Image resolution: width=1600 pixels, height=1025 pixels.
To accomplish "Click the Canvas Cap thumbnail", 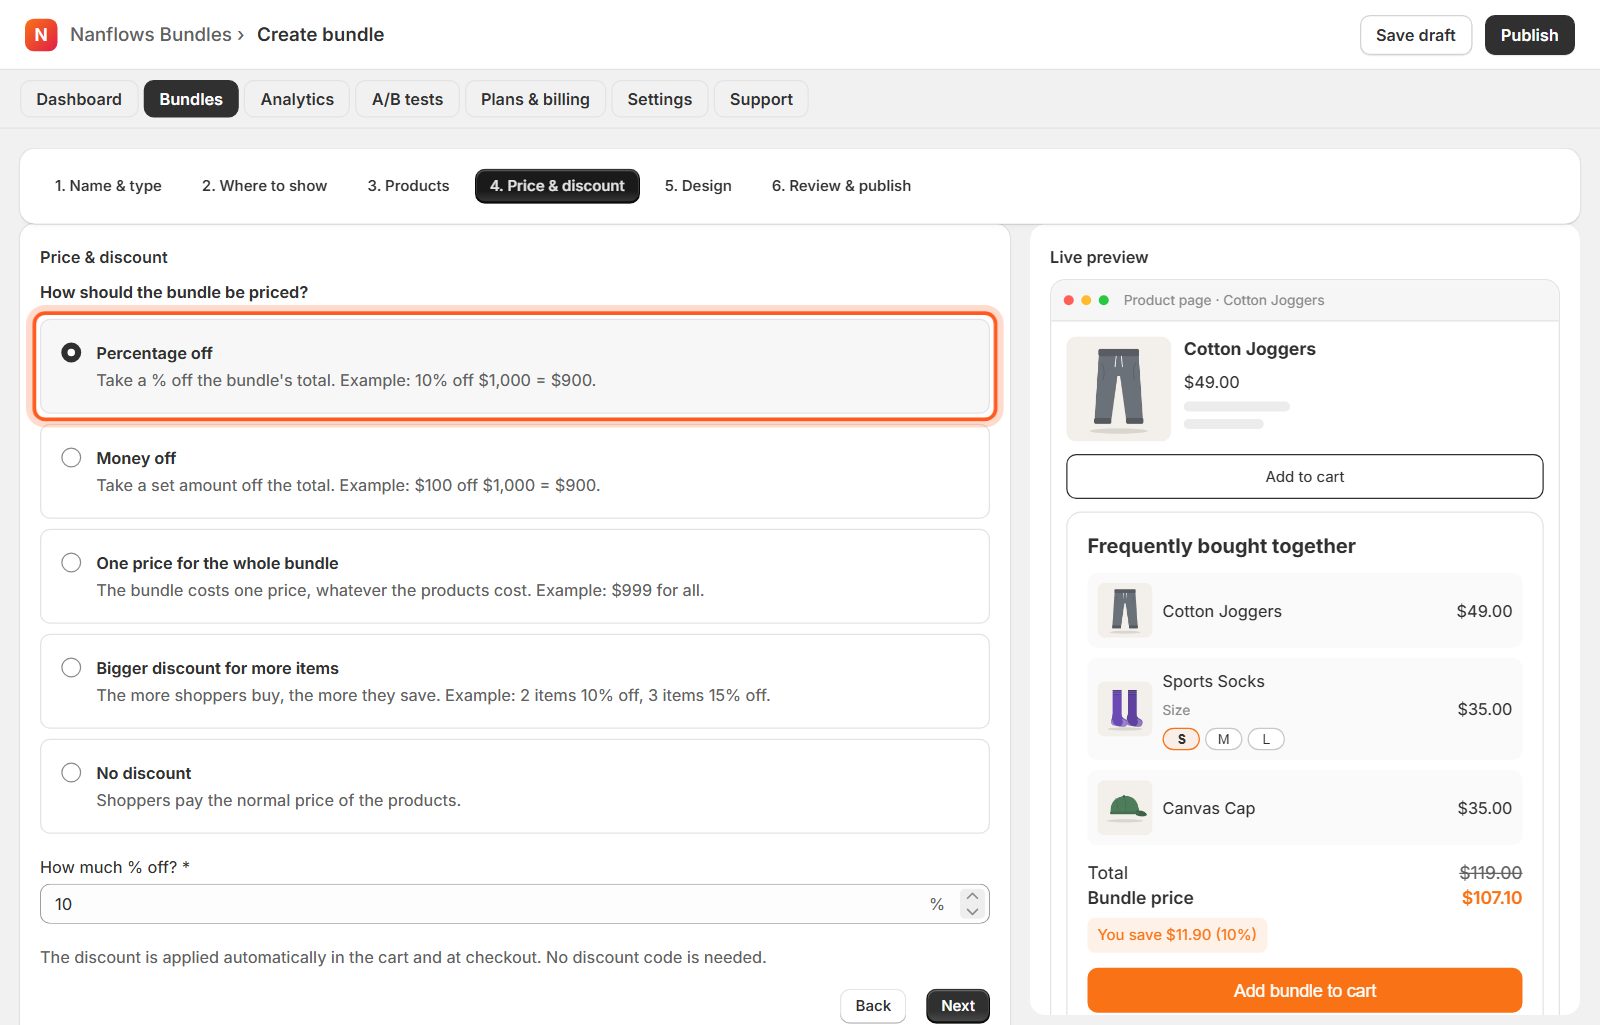I will (x=1125, y=808).
